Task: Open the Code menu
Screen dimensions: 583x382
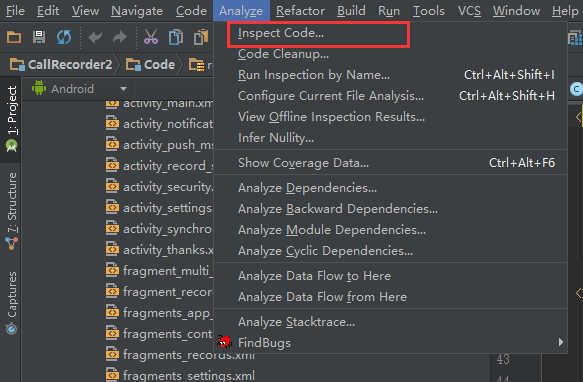Action: point(191,11)
